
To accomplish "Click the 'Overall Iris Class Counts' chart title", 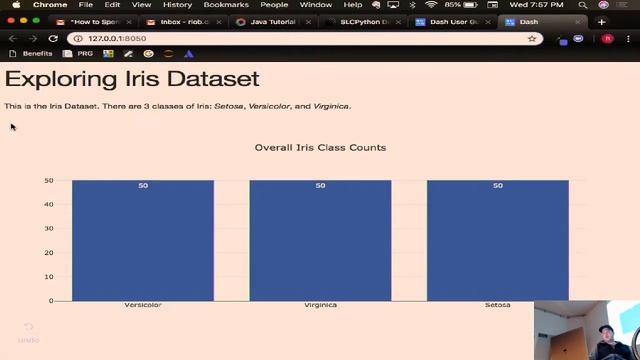I will [320, 148].
